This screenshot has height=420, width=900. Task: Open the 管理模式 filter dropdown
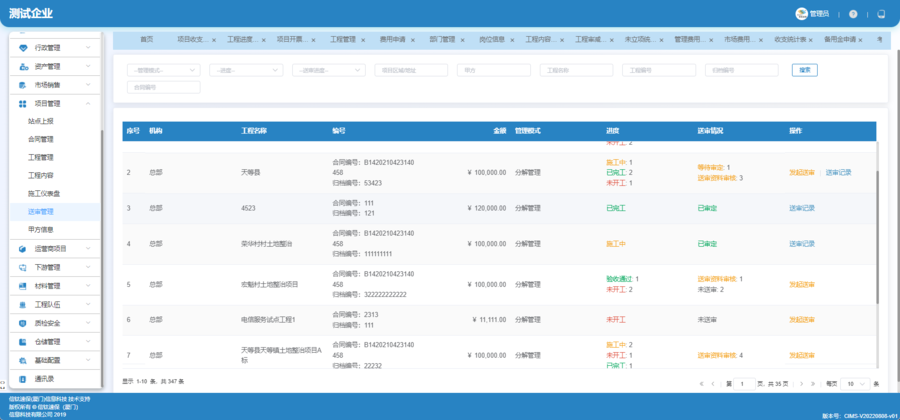164,70
